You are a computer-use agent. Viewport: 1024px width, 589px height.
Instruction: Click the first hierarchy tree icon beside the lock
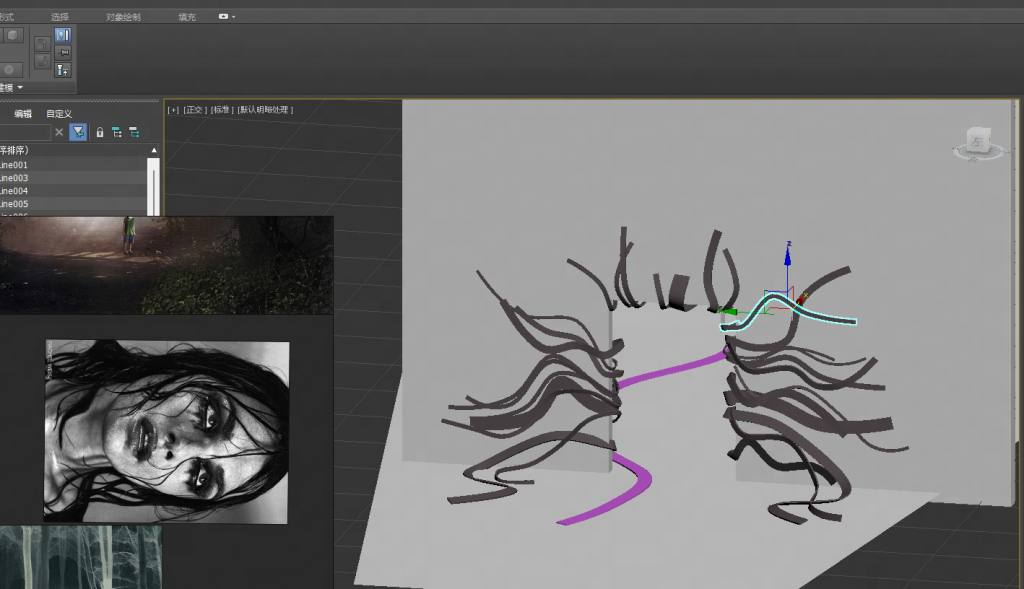coord(116,132)
